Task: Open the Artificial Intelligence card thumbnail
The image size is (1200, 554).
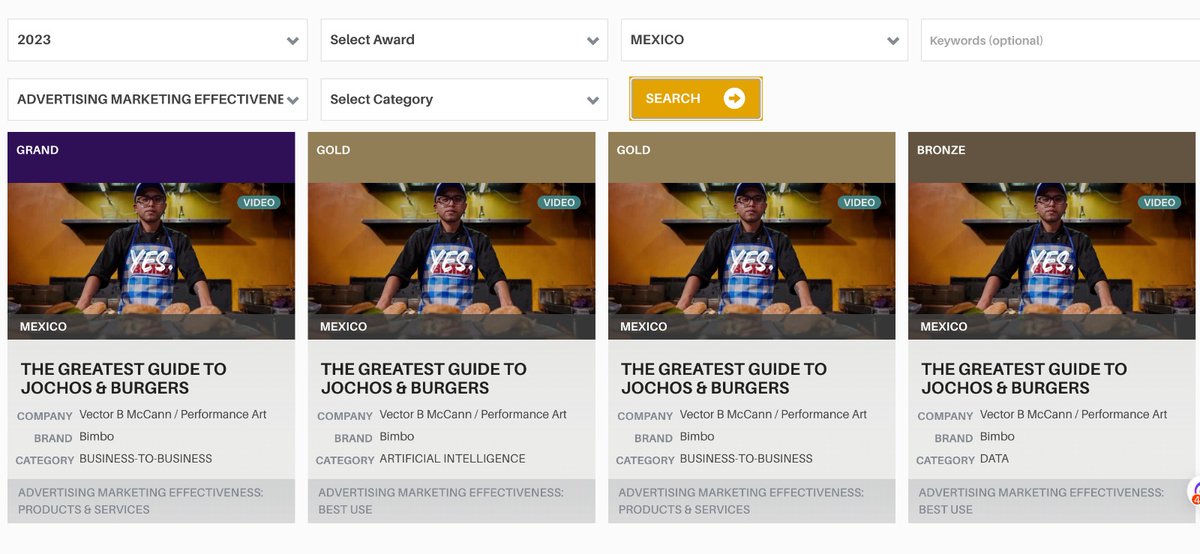Action: pos(451,261)
